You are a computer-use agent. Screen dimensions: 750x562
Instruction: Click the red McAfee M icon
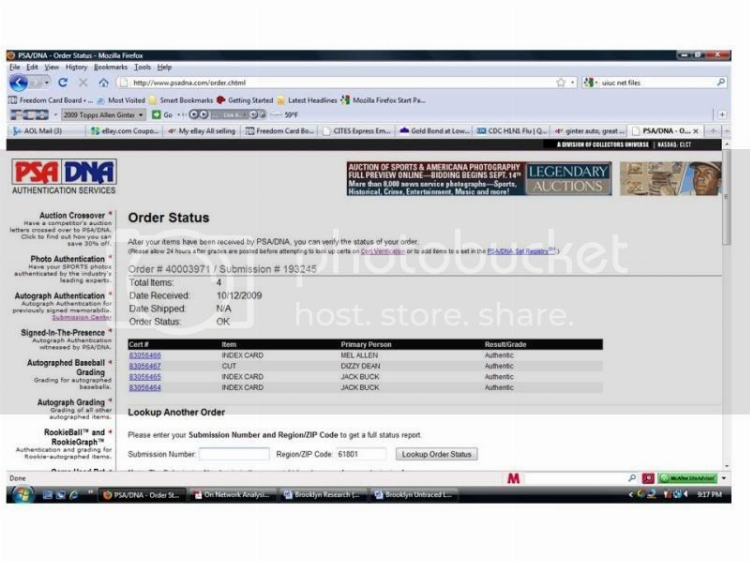click(513, 478)
